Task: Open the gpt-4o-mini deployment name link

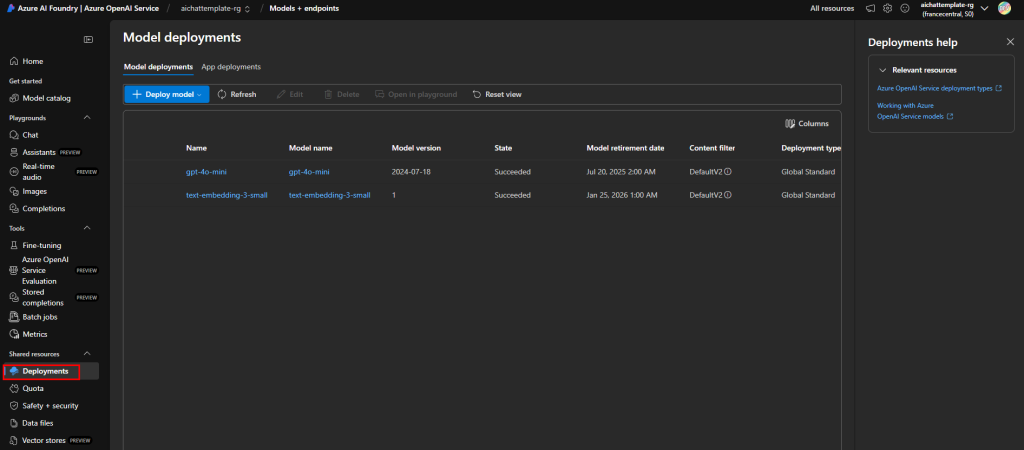Action: click(206, 172)
